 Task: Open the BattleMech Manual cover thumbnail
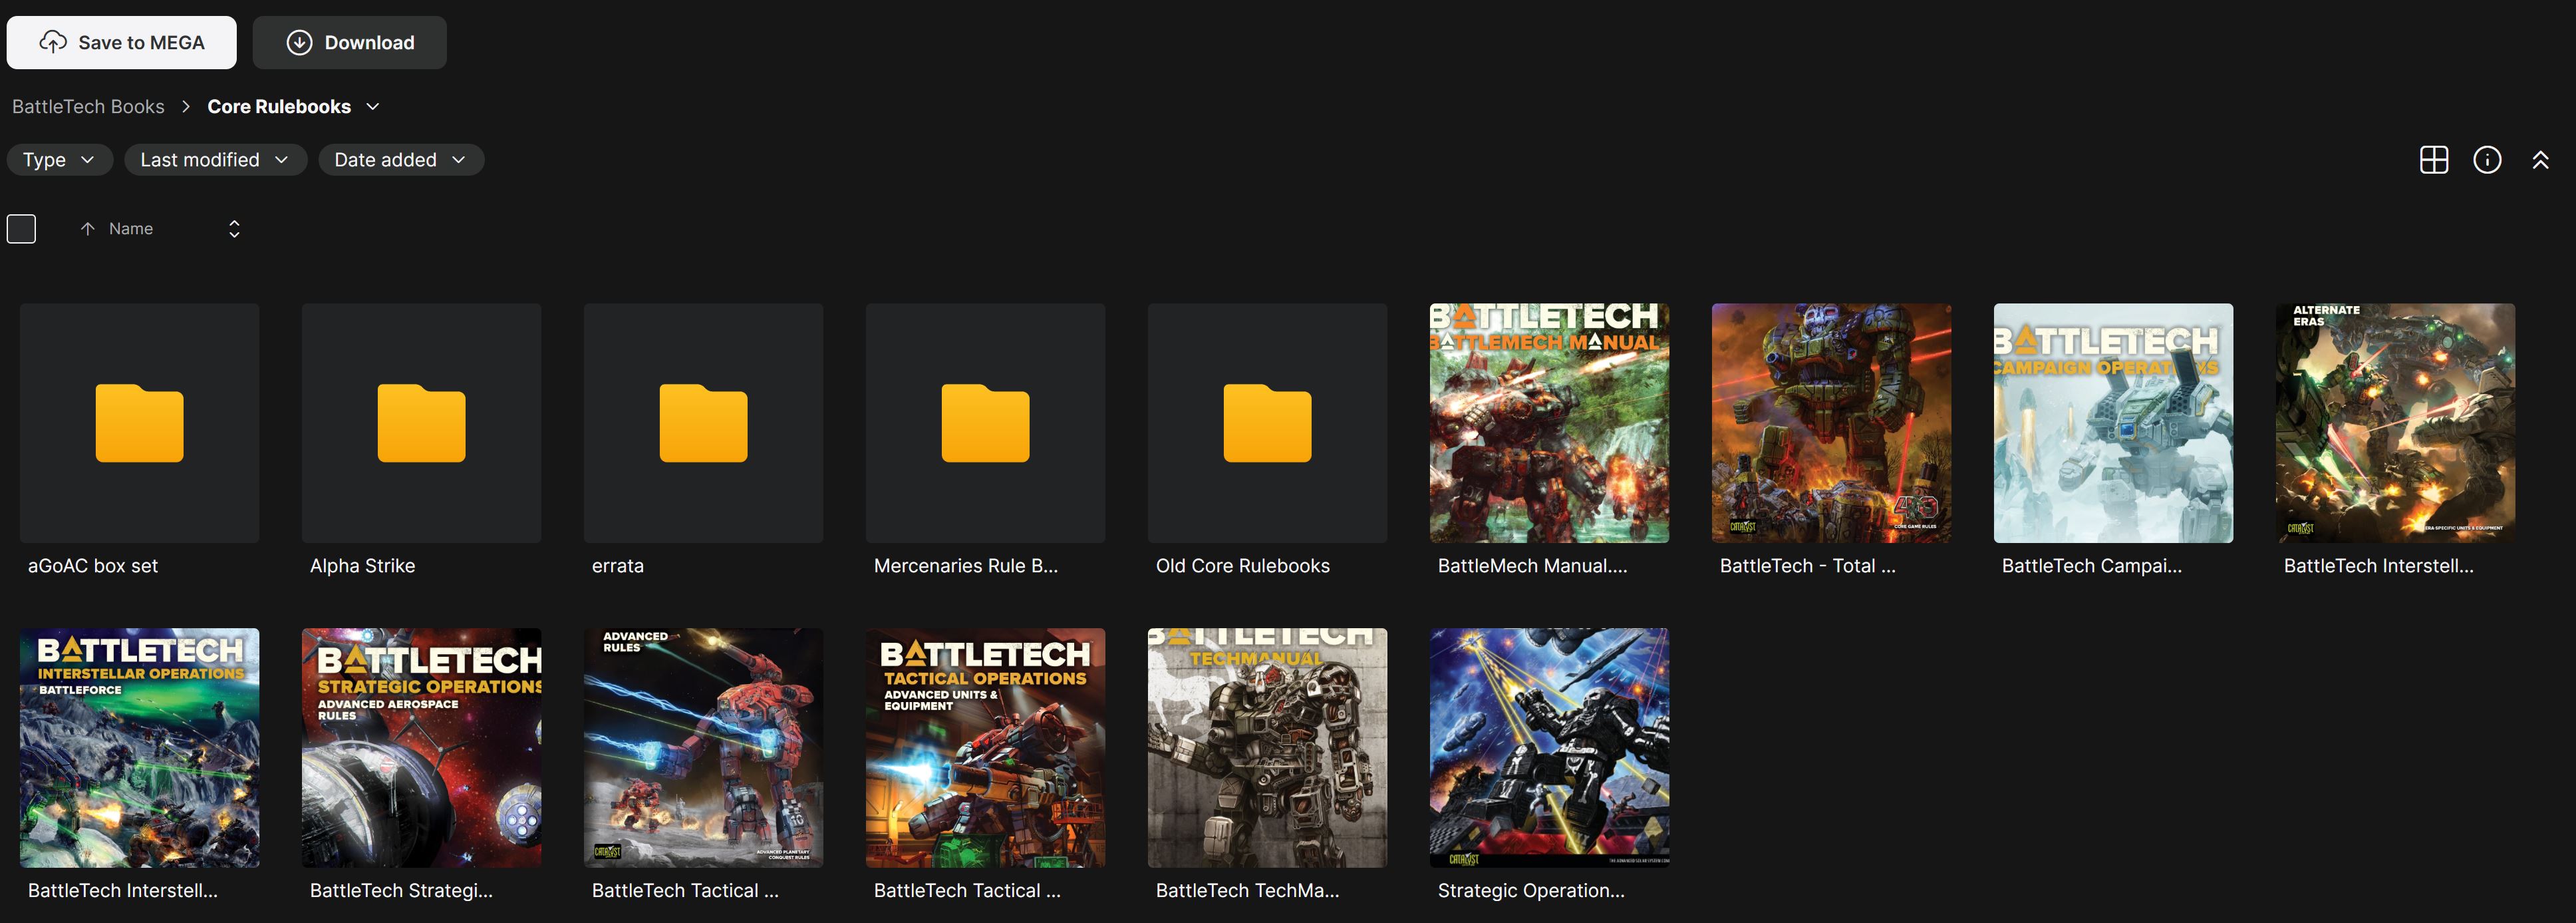tap(1549, 423)
